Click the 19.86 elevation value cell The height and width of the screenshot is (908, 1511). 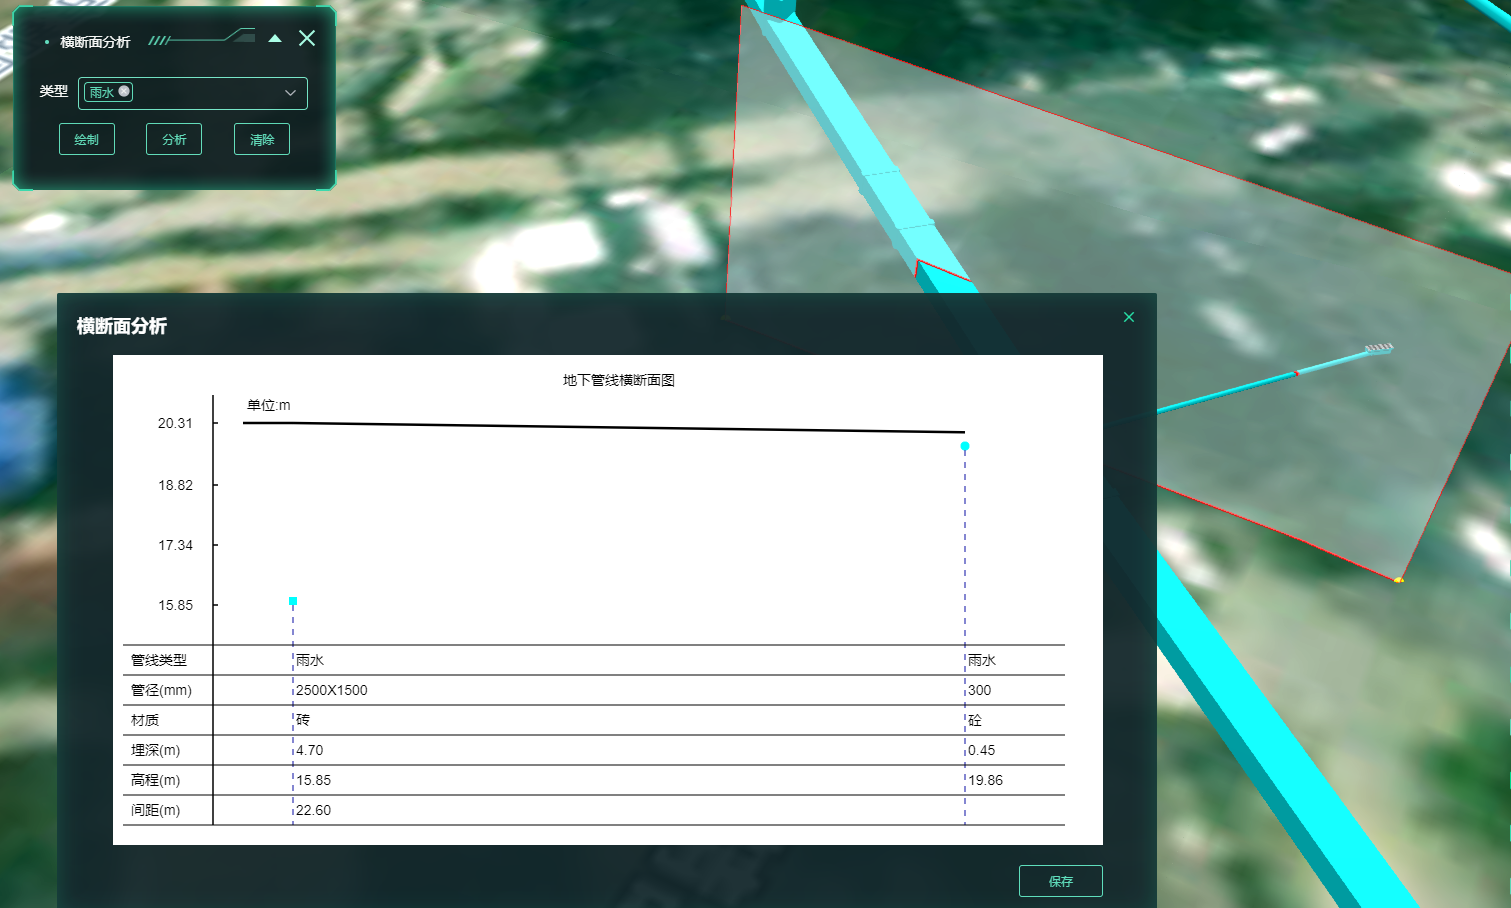(985, 780)
